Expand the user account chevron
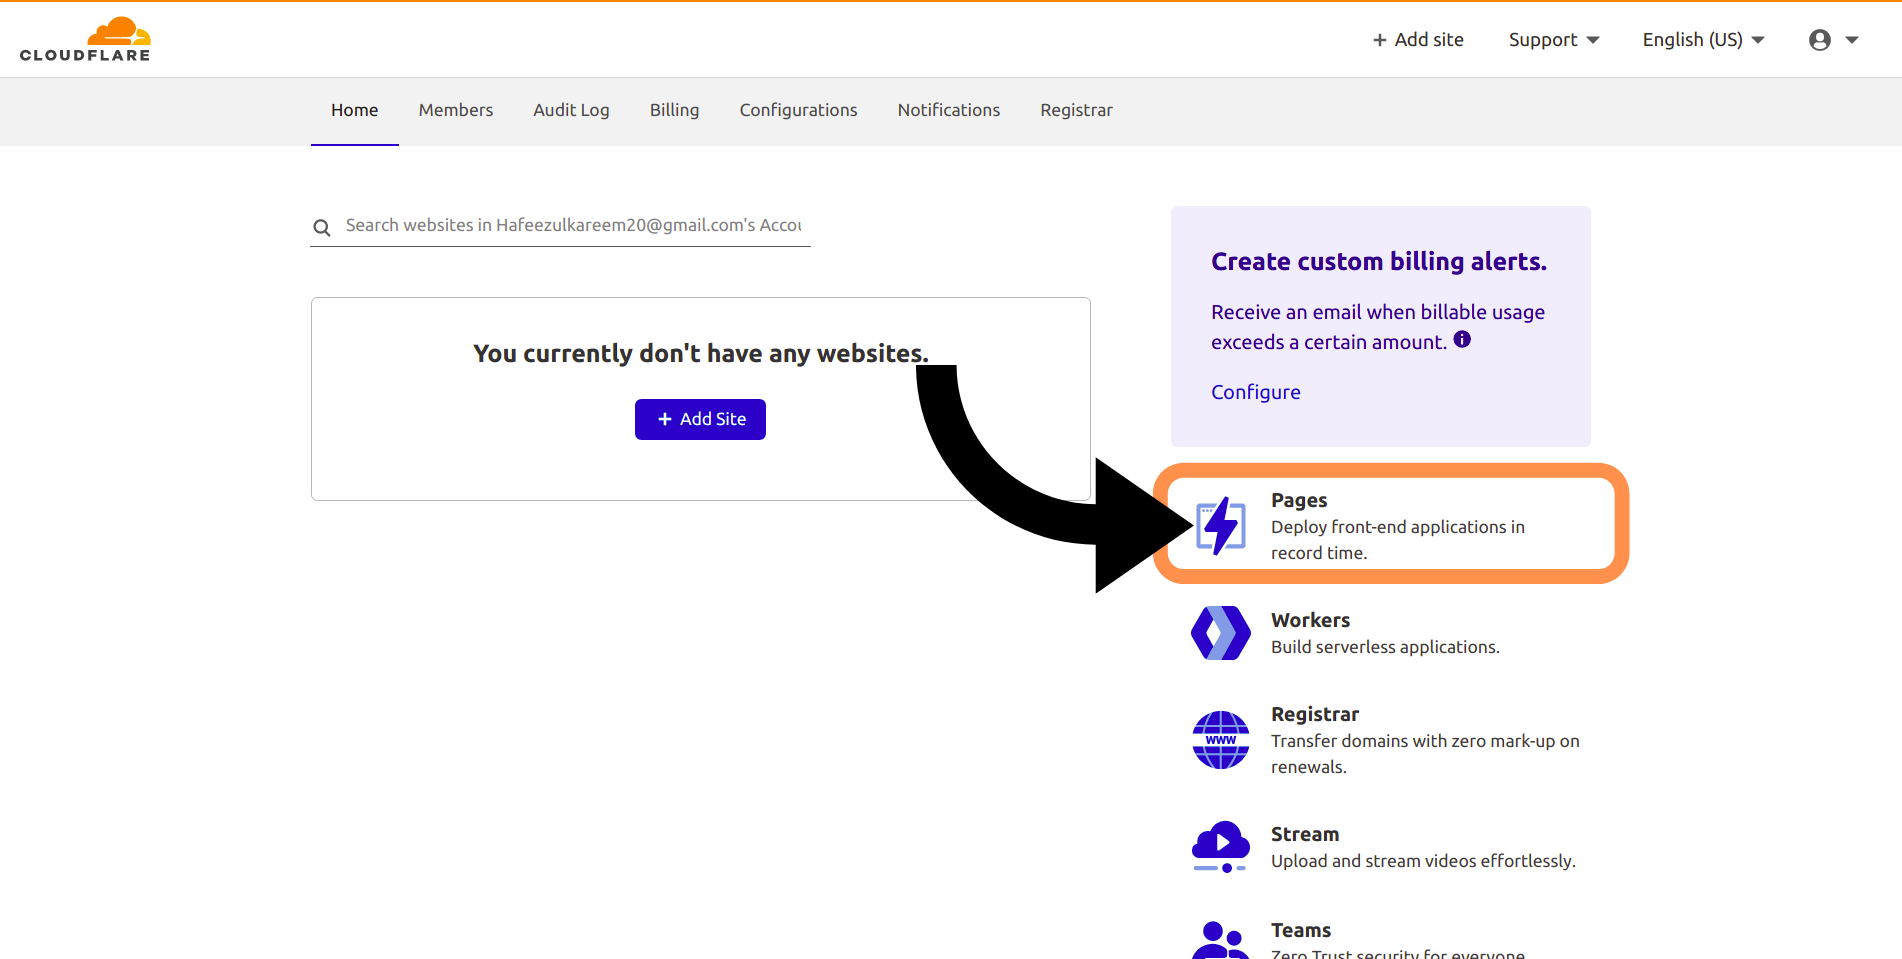The height and width of the screenshot is (959, 1902). pyautogui.click(x=1852, y=40)
